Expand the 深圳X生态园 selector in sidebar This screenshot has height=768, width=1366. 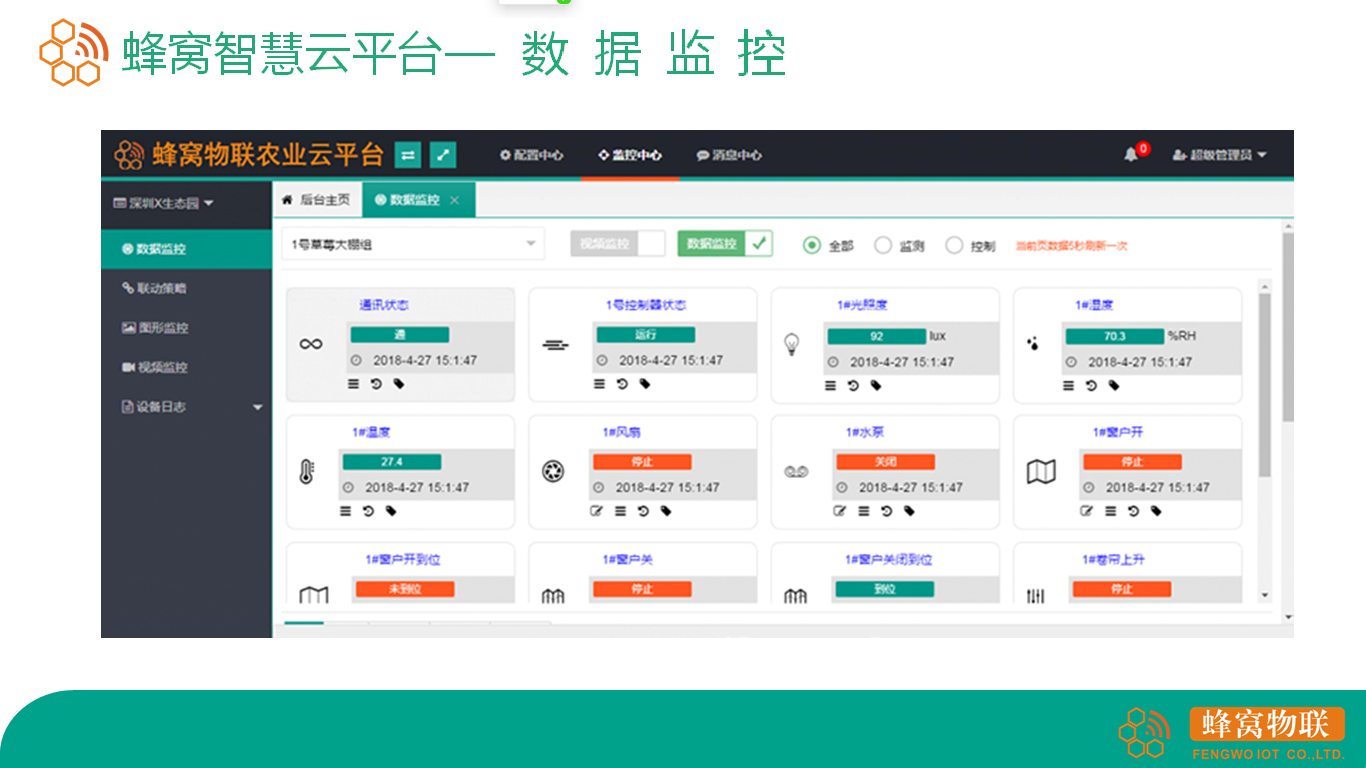(164, 203)
